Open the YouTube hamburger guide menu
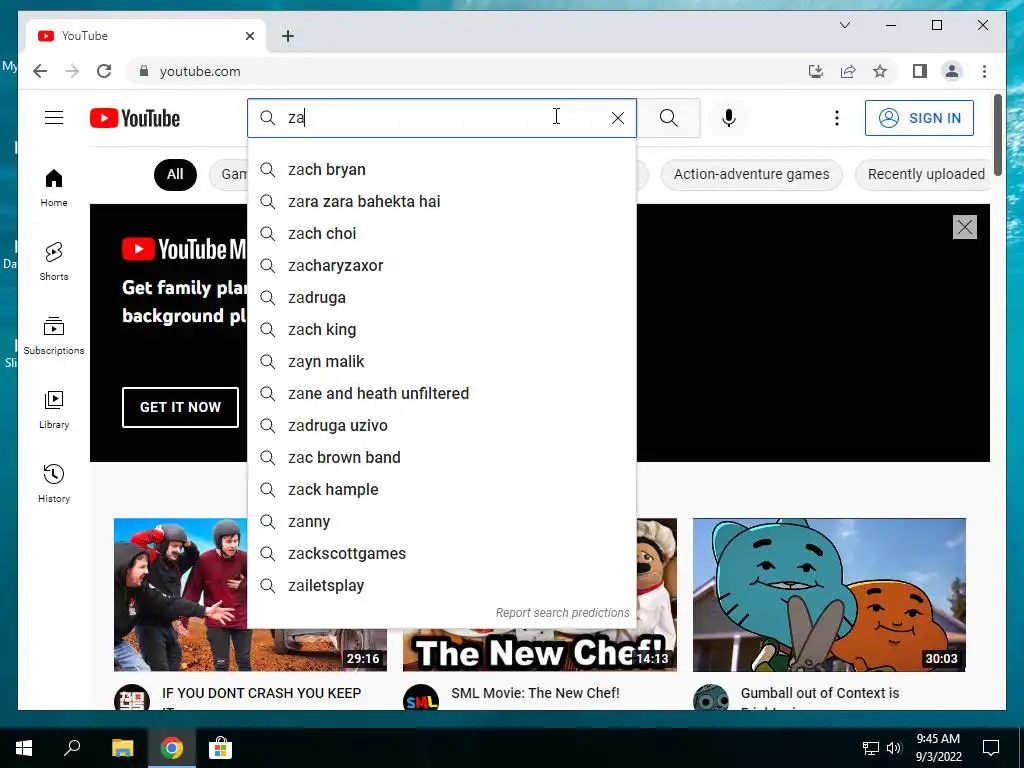The height and width of the screenshot is (768, 1024). 54,118
